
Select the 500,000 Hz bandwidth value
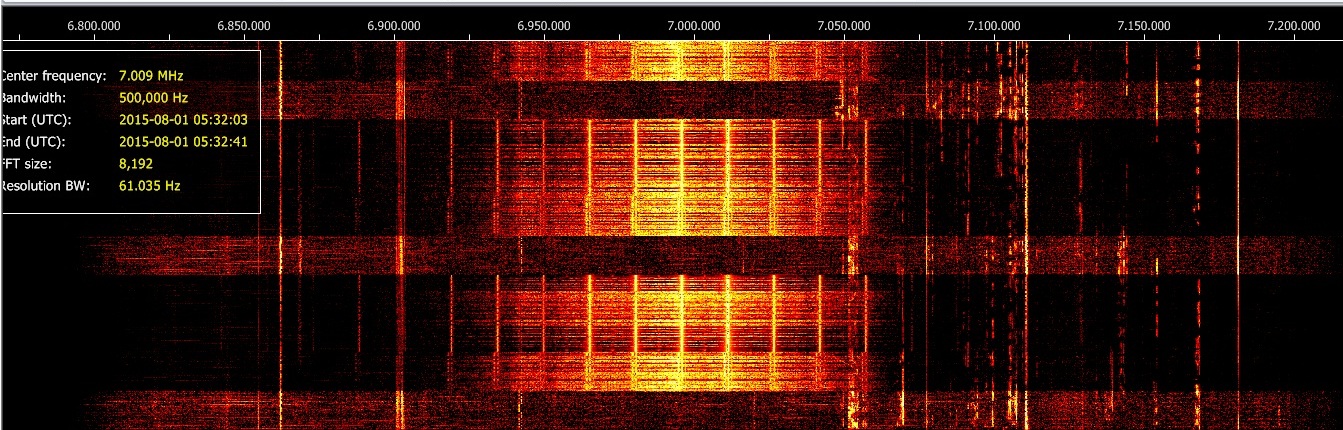(154, 98)
